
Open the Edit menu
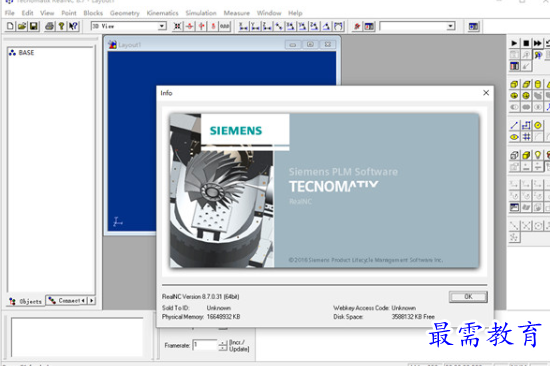(x=27, y=13)
